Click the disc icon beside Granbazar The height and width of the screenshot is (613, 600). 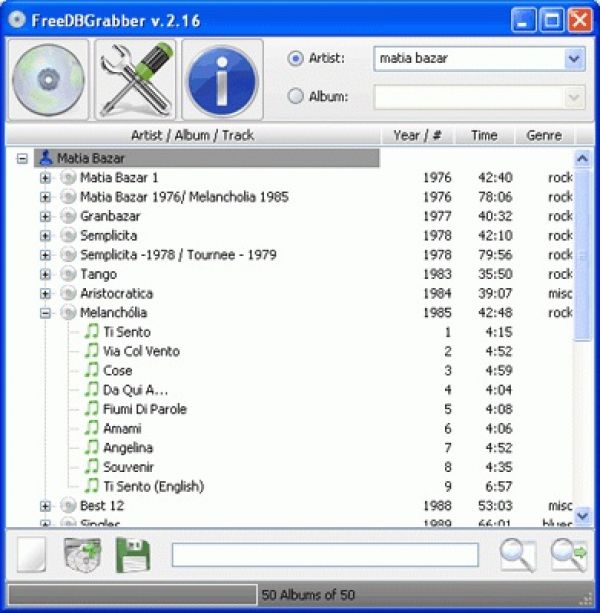(x=68, y=216)
